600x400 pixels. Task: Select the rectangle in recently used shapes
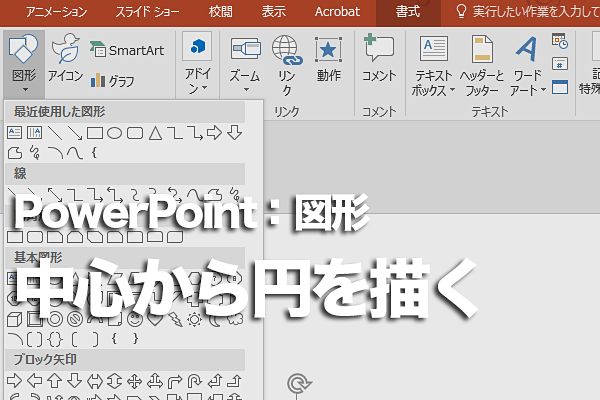(x=95, y=133)
